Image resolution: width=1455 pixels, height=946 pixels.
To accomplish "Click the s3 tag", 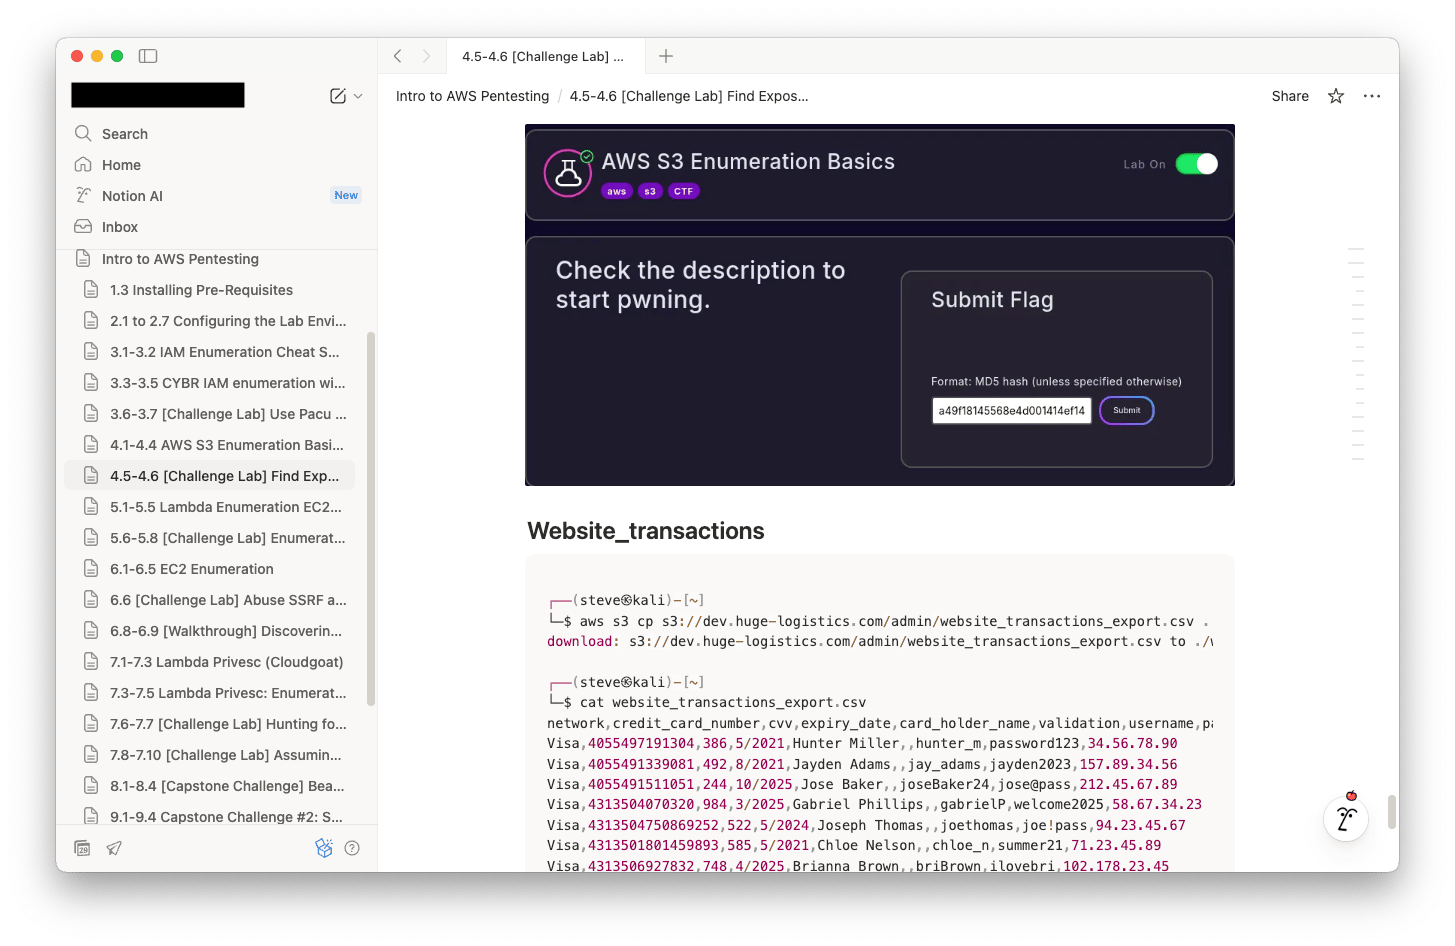I will tap(650, 191).
